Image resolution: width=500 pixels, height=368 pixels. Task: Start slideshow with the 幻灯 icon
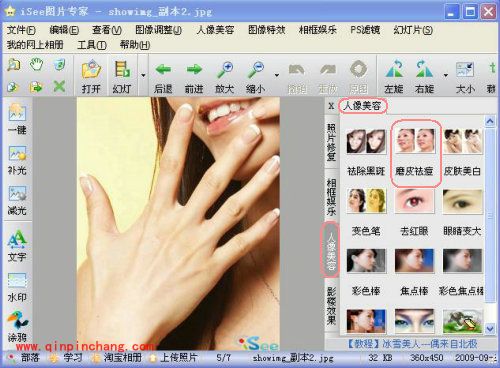click(122, 76)
